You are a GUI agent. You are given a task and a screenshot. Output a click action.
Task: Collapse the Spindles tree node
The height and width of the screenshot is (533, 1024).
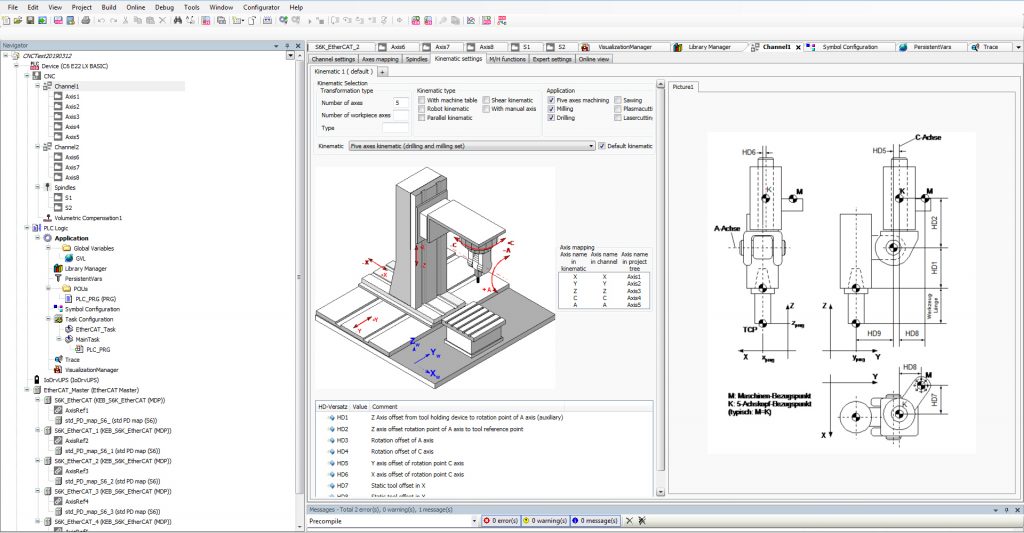(x=37, y=187)
